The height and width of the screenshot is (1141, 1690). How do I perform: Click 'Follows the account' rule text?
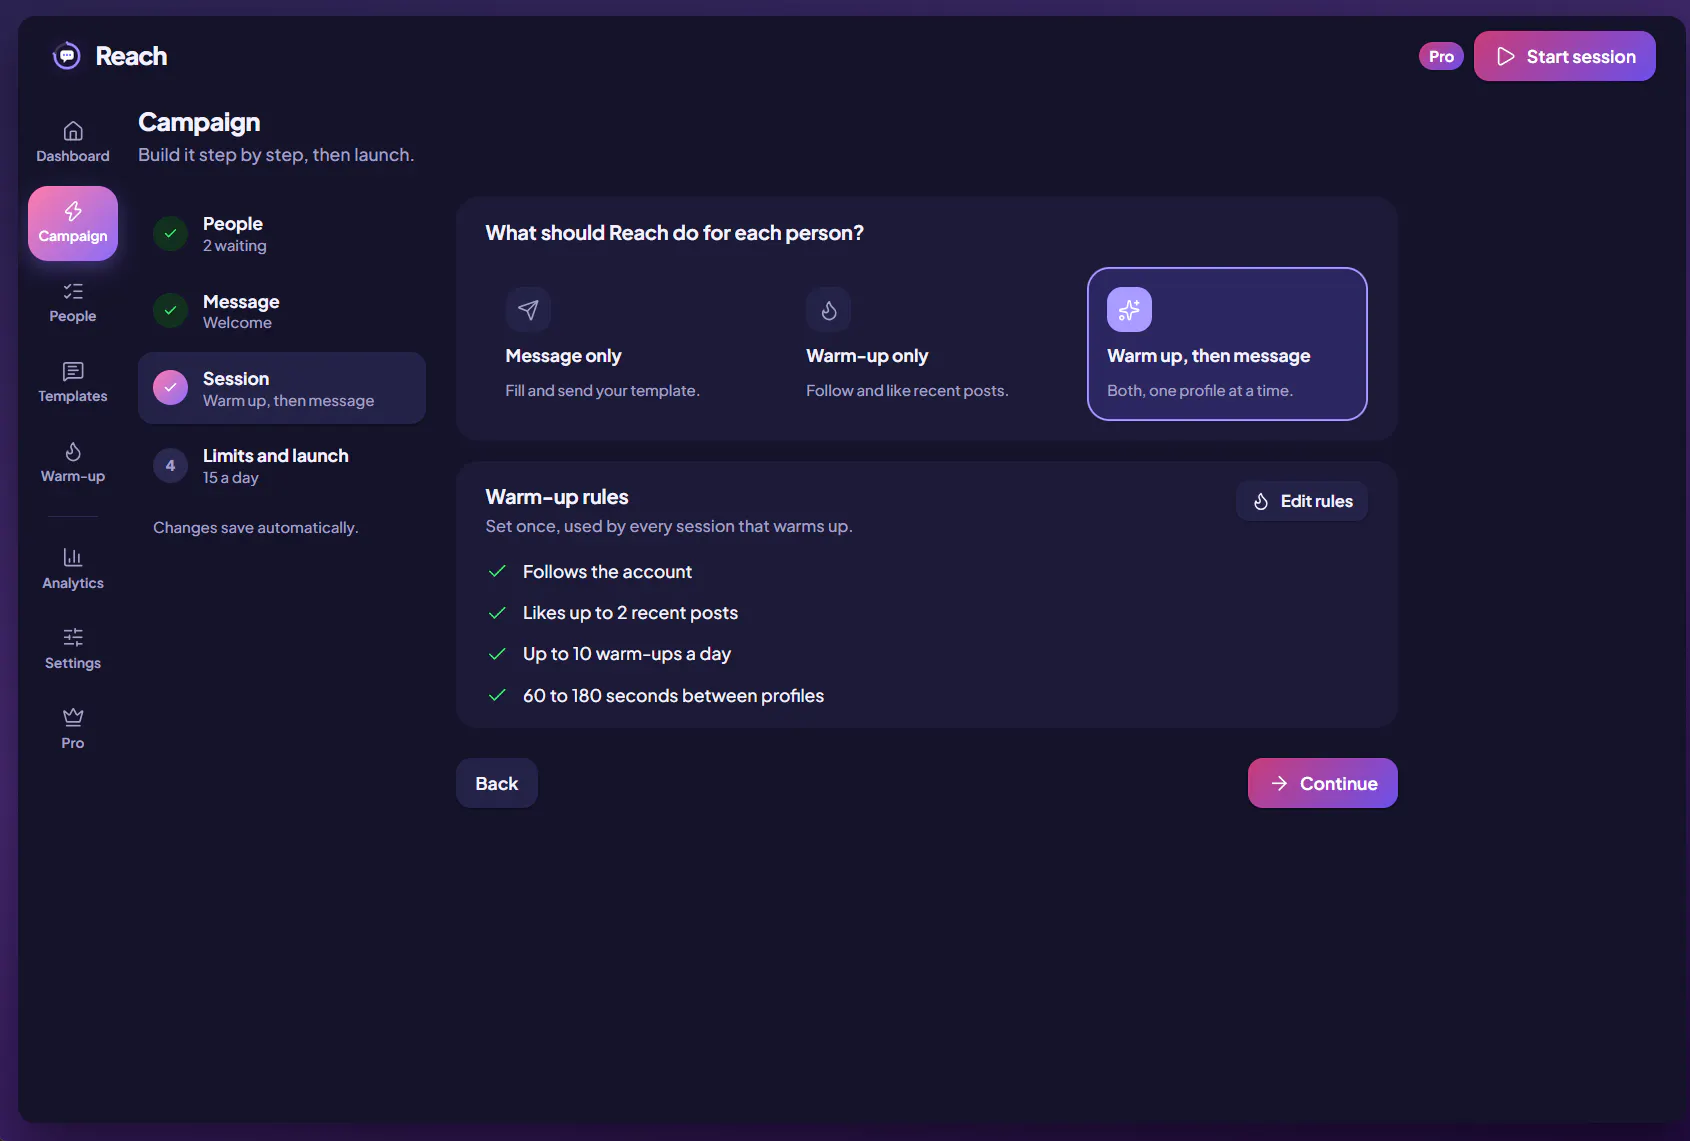607,572
